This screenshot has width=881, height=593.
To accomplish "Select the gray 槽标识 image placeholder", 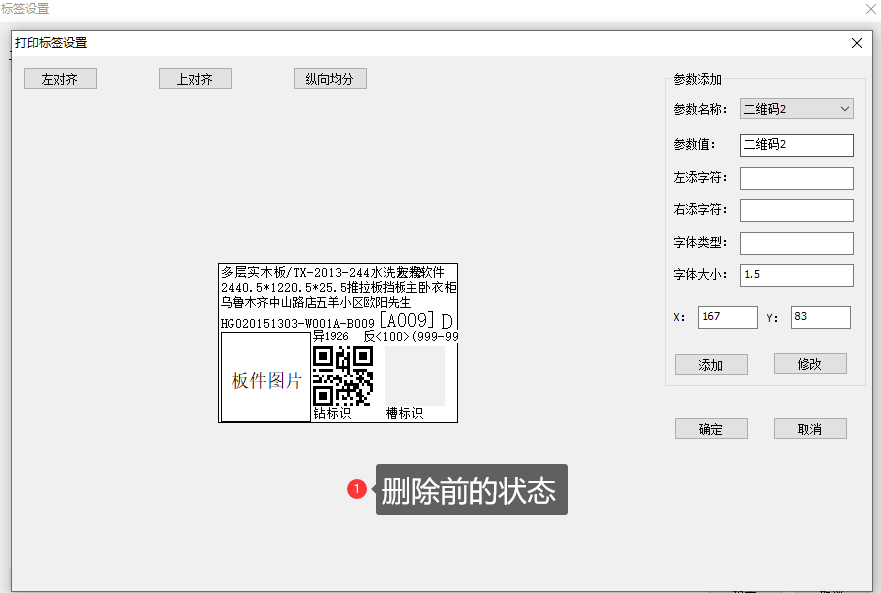I will click(x=415, y=375).
